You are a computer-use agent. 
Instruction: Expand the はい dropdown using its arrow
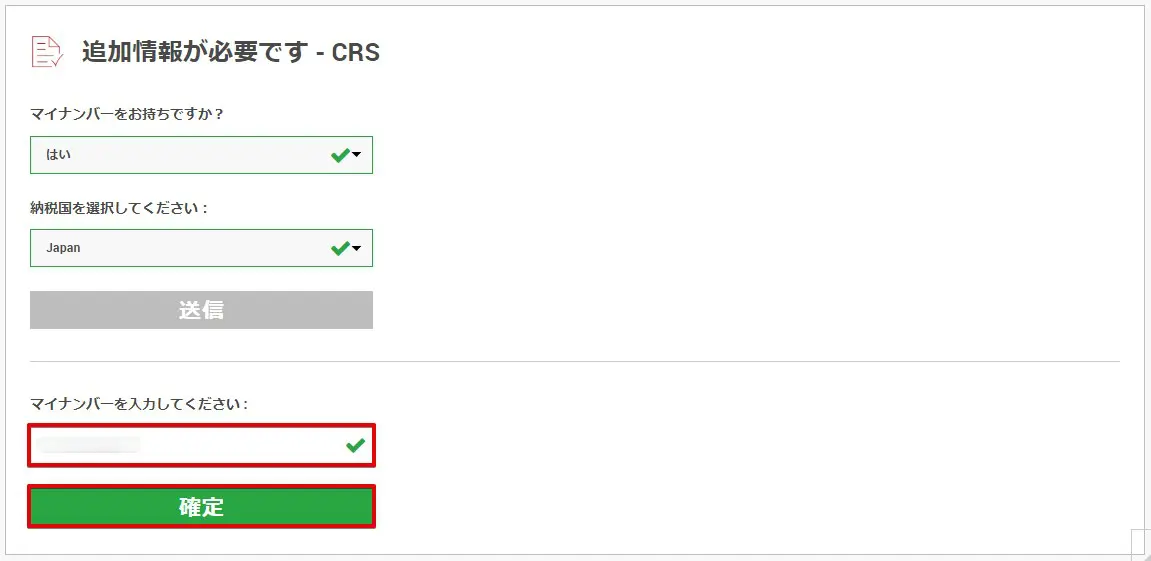point(357,156)
